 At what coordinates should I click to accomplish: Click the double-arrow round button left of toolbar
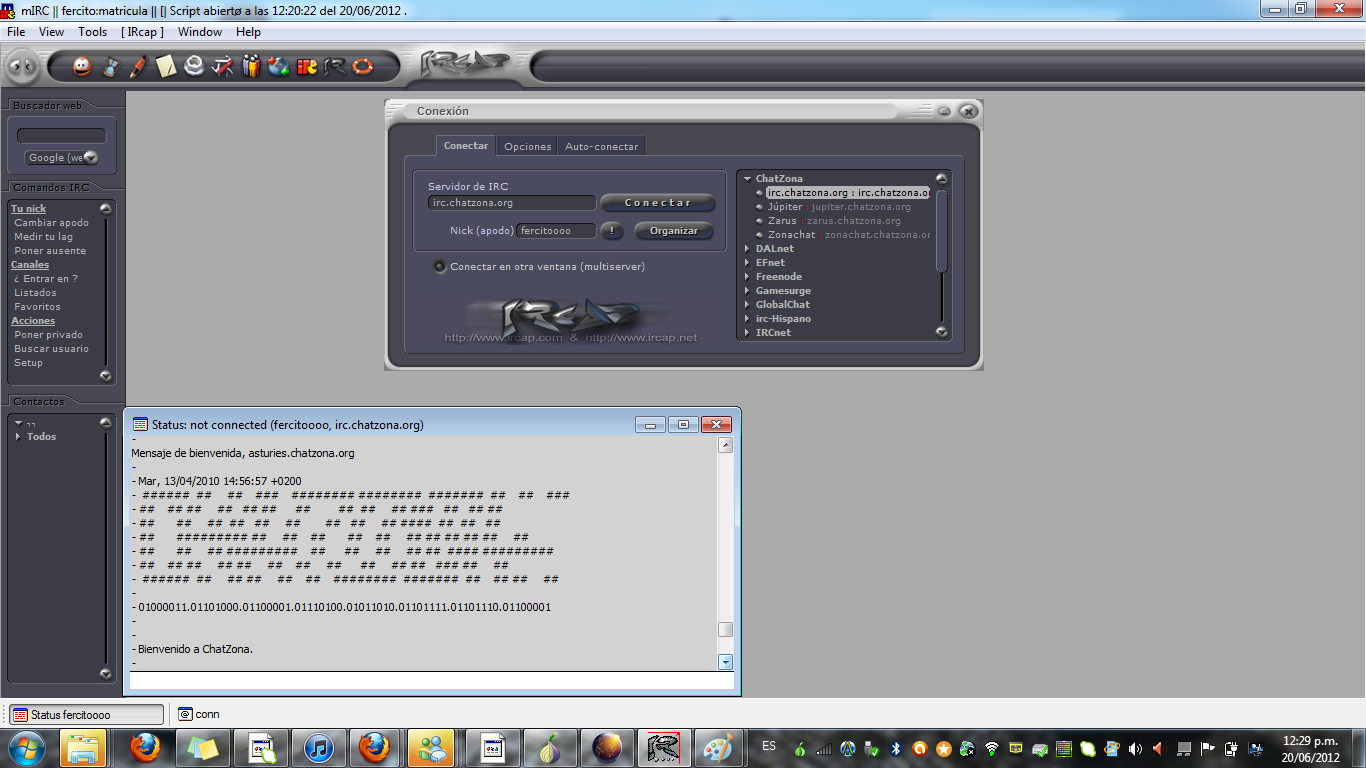pos(23,67)
